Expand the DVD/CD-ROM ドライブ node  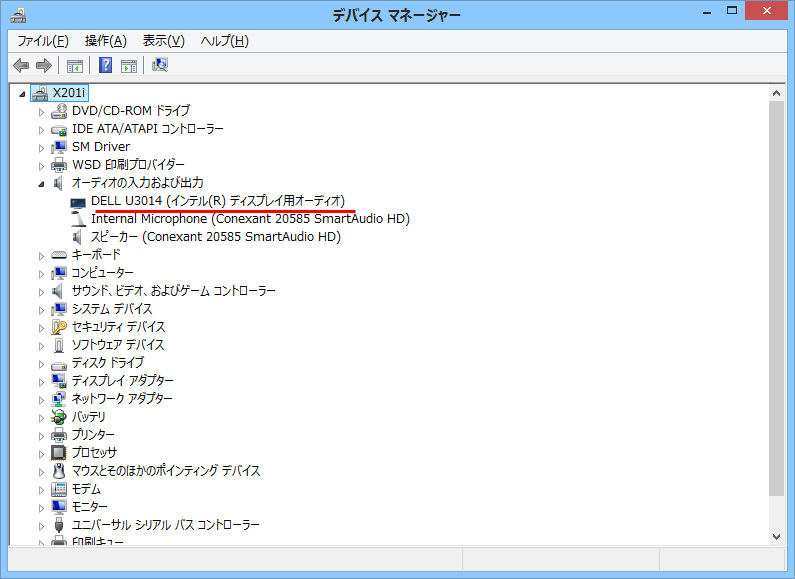click(42, 111)
